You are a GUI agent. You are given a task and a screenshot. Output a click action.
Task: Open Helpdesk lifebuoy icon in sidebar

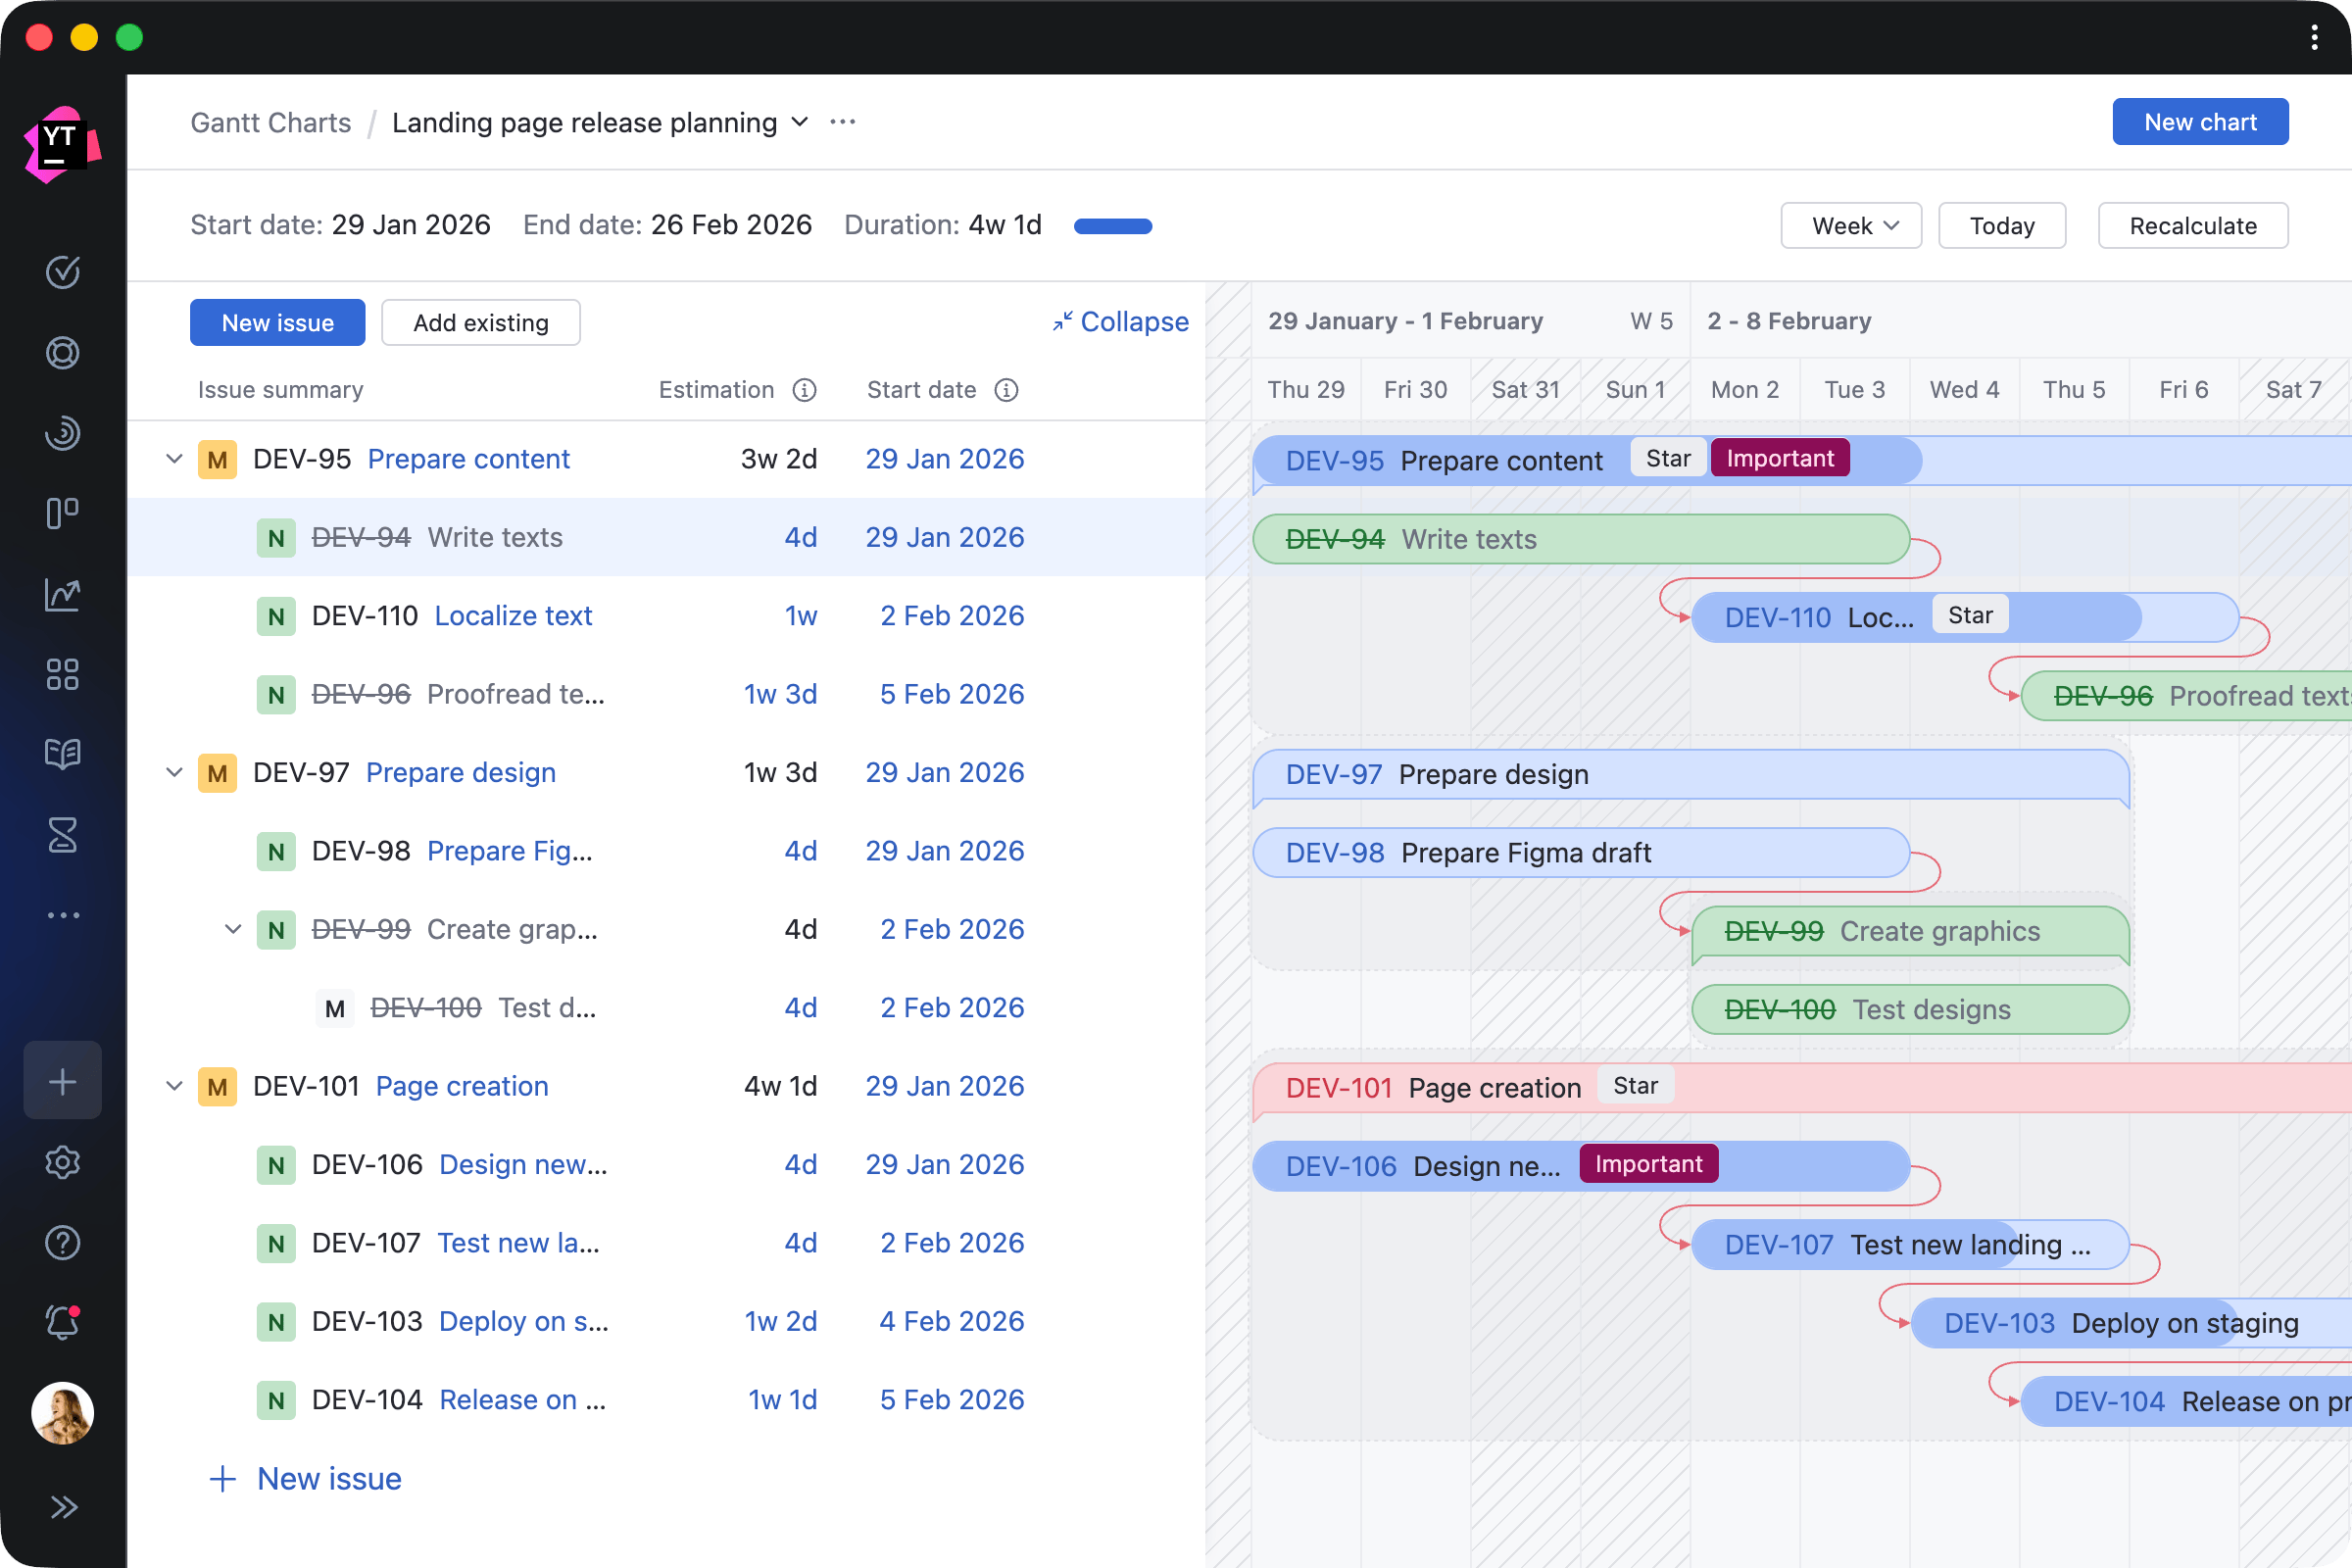click(x=62, y=353)
